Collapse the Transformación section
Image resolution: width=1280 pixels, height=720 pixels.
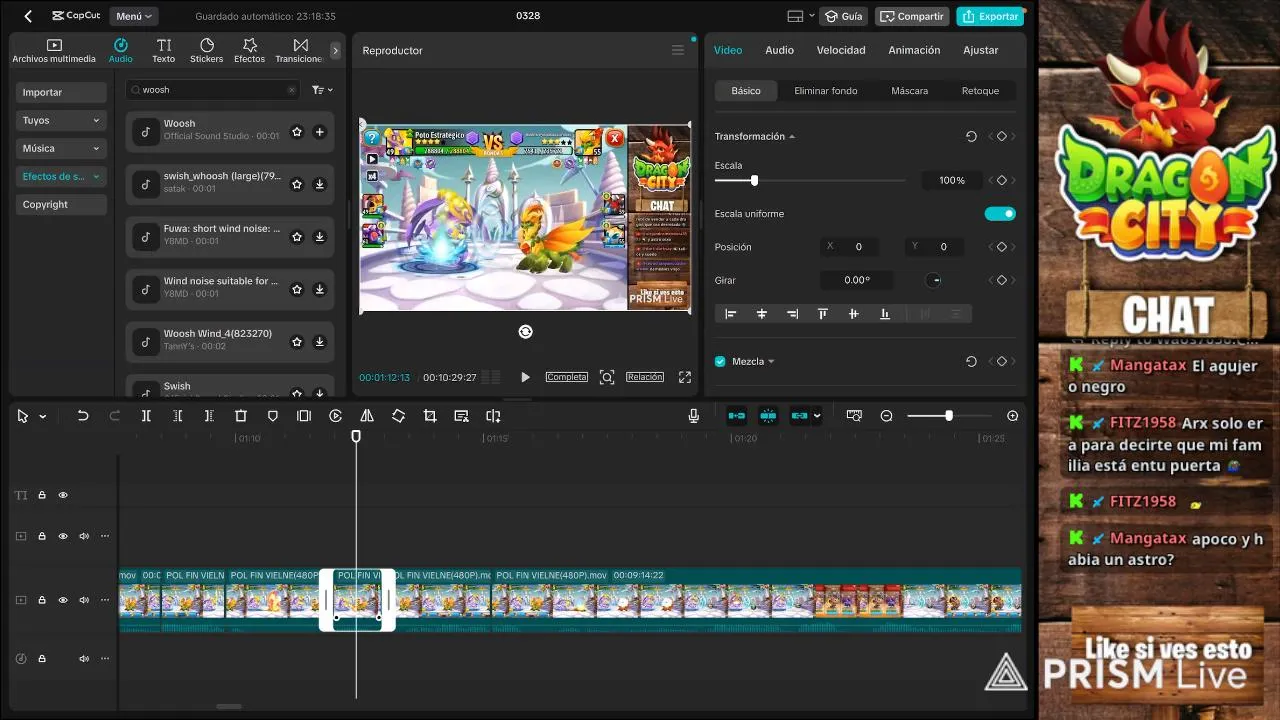[x=792, y=137]
